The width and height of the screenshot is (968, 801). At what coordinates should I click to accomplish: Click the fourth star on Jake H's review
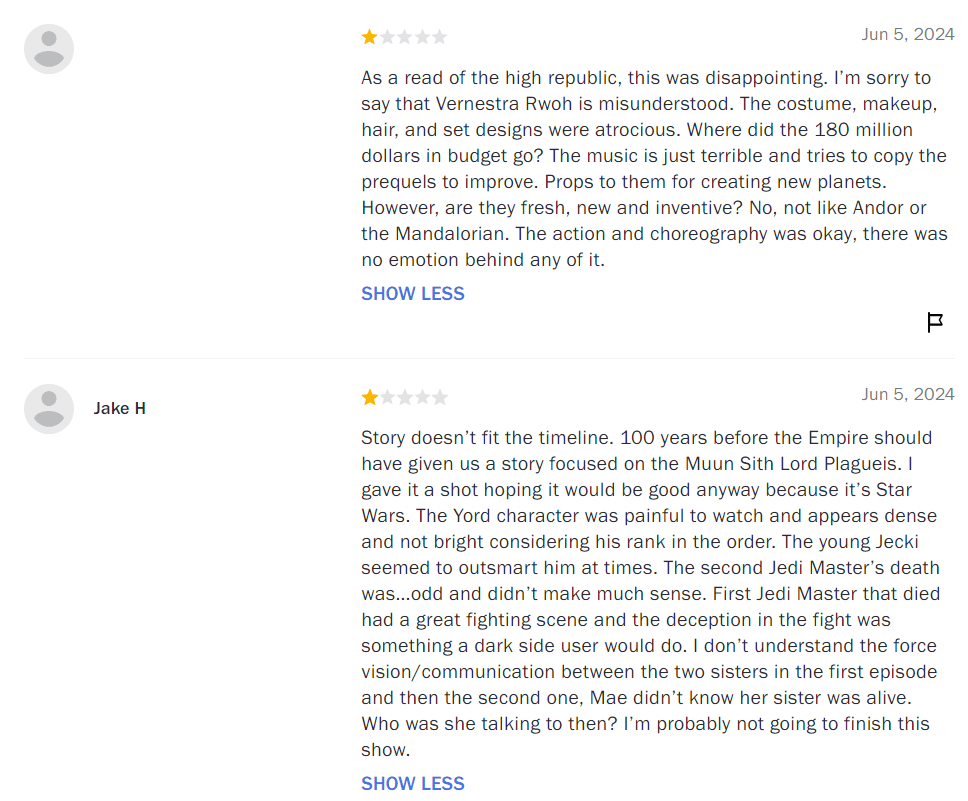422,398
